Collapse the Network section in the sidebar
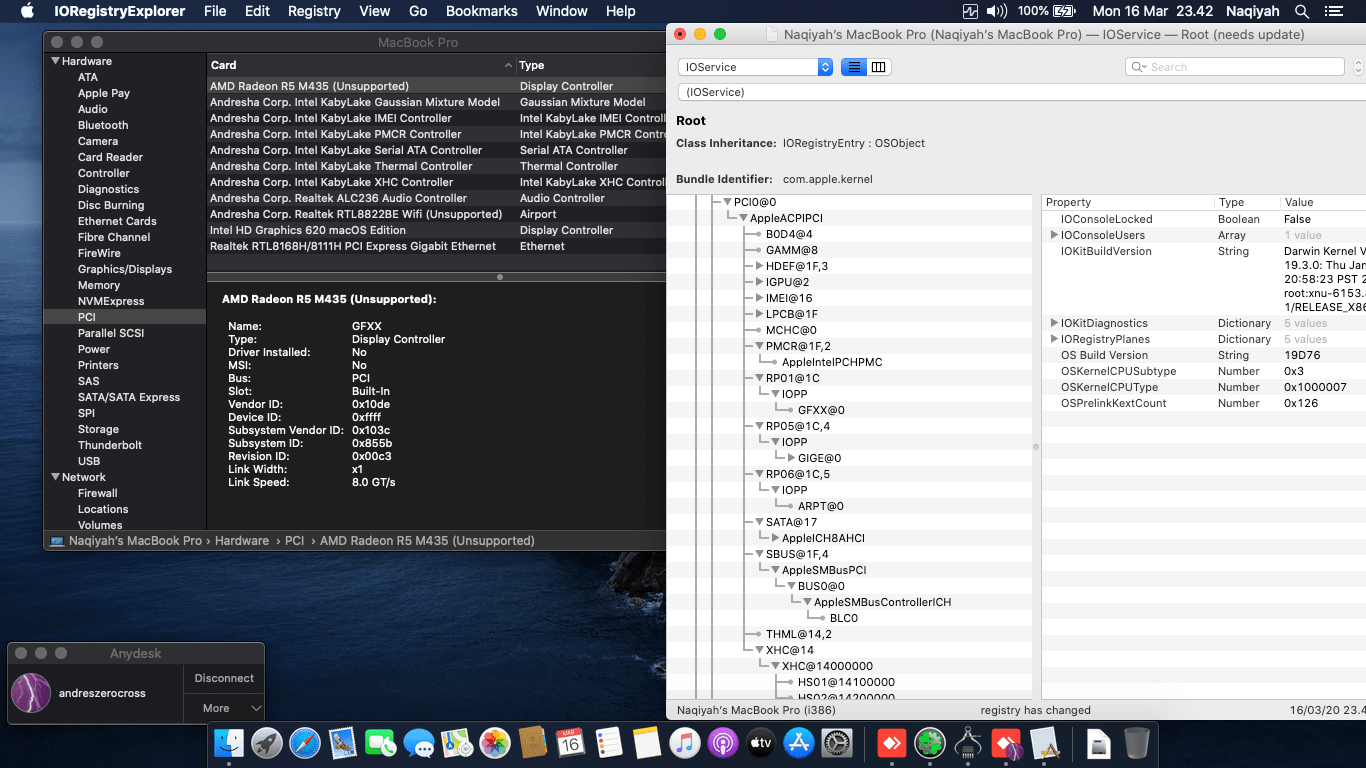The height and width of the screenshot is (768, 1366). (x=56, y=477)
